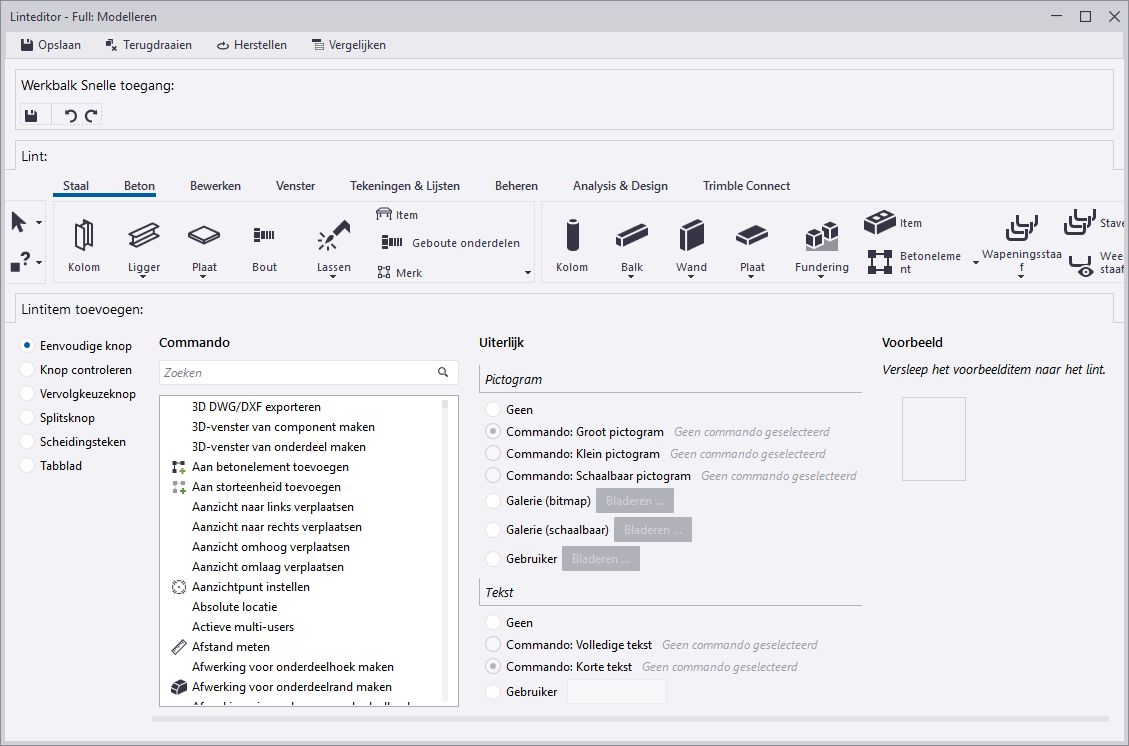The height and width of the screenshot is (746, 1129).
Task: Expand the selection arrow tool dropdown
Action: [39, 222]
